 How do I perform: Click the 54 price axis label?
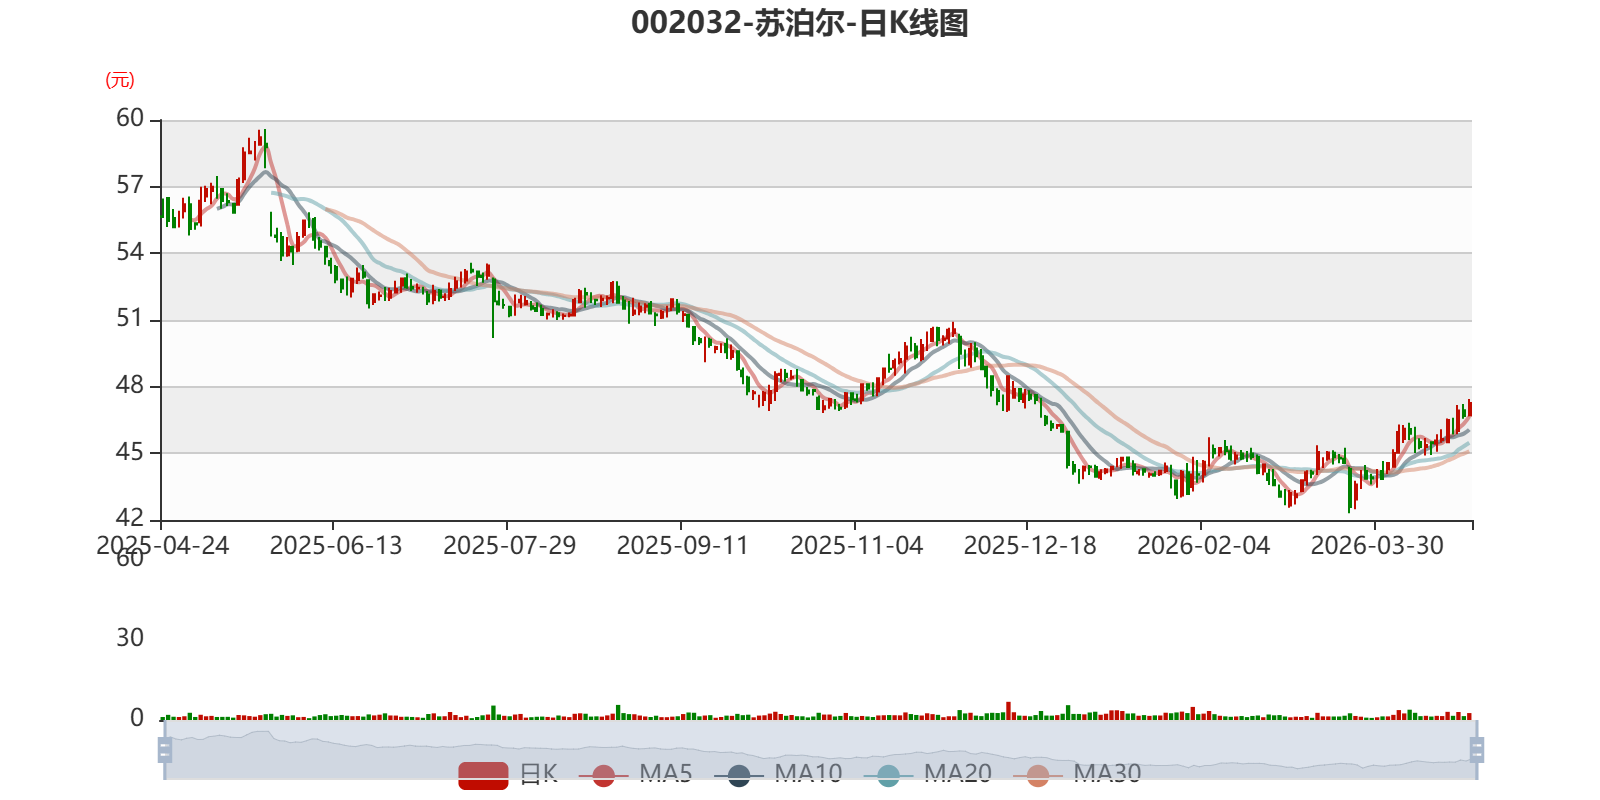(x=130, y=252)
